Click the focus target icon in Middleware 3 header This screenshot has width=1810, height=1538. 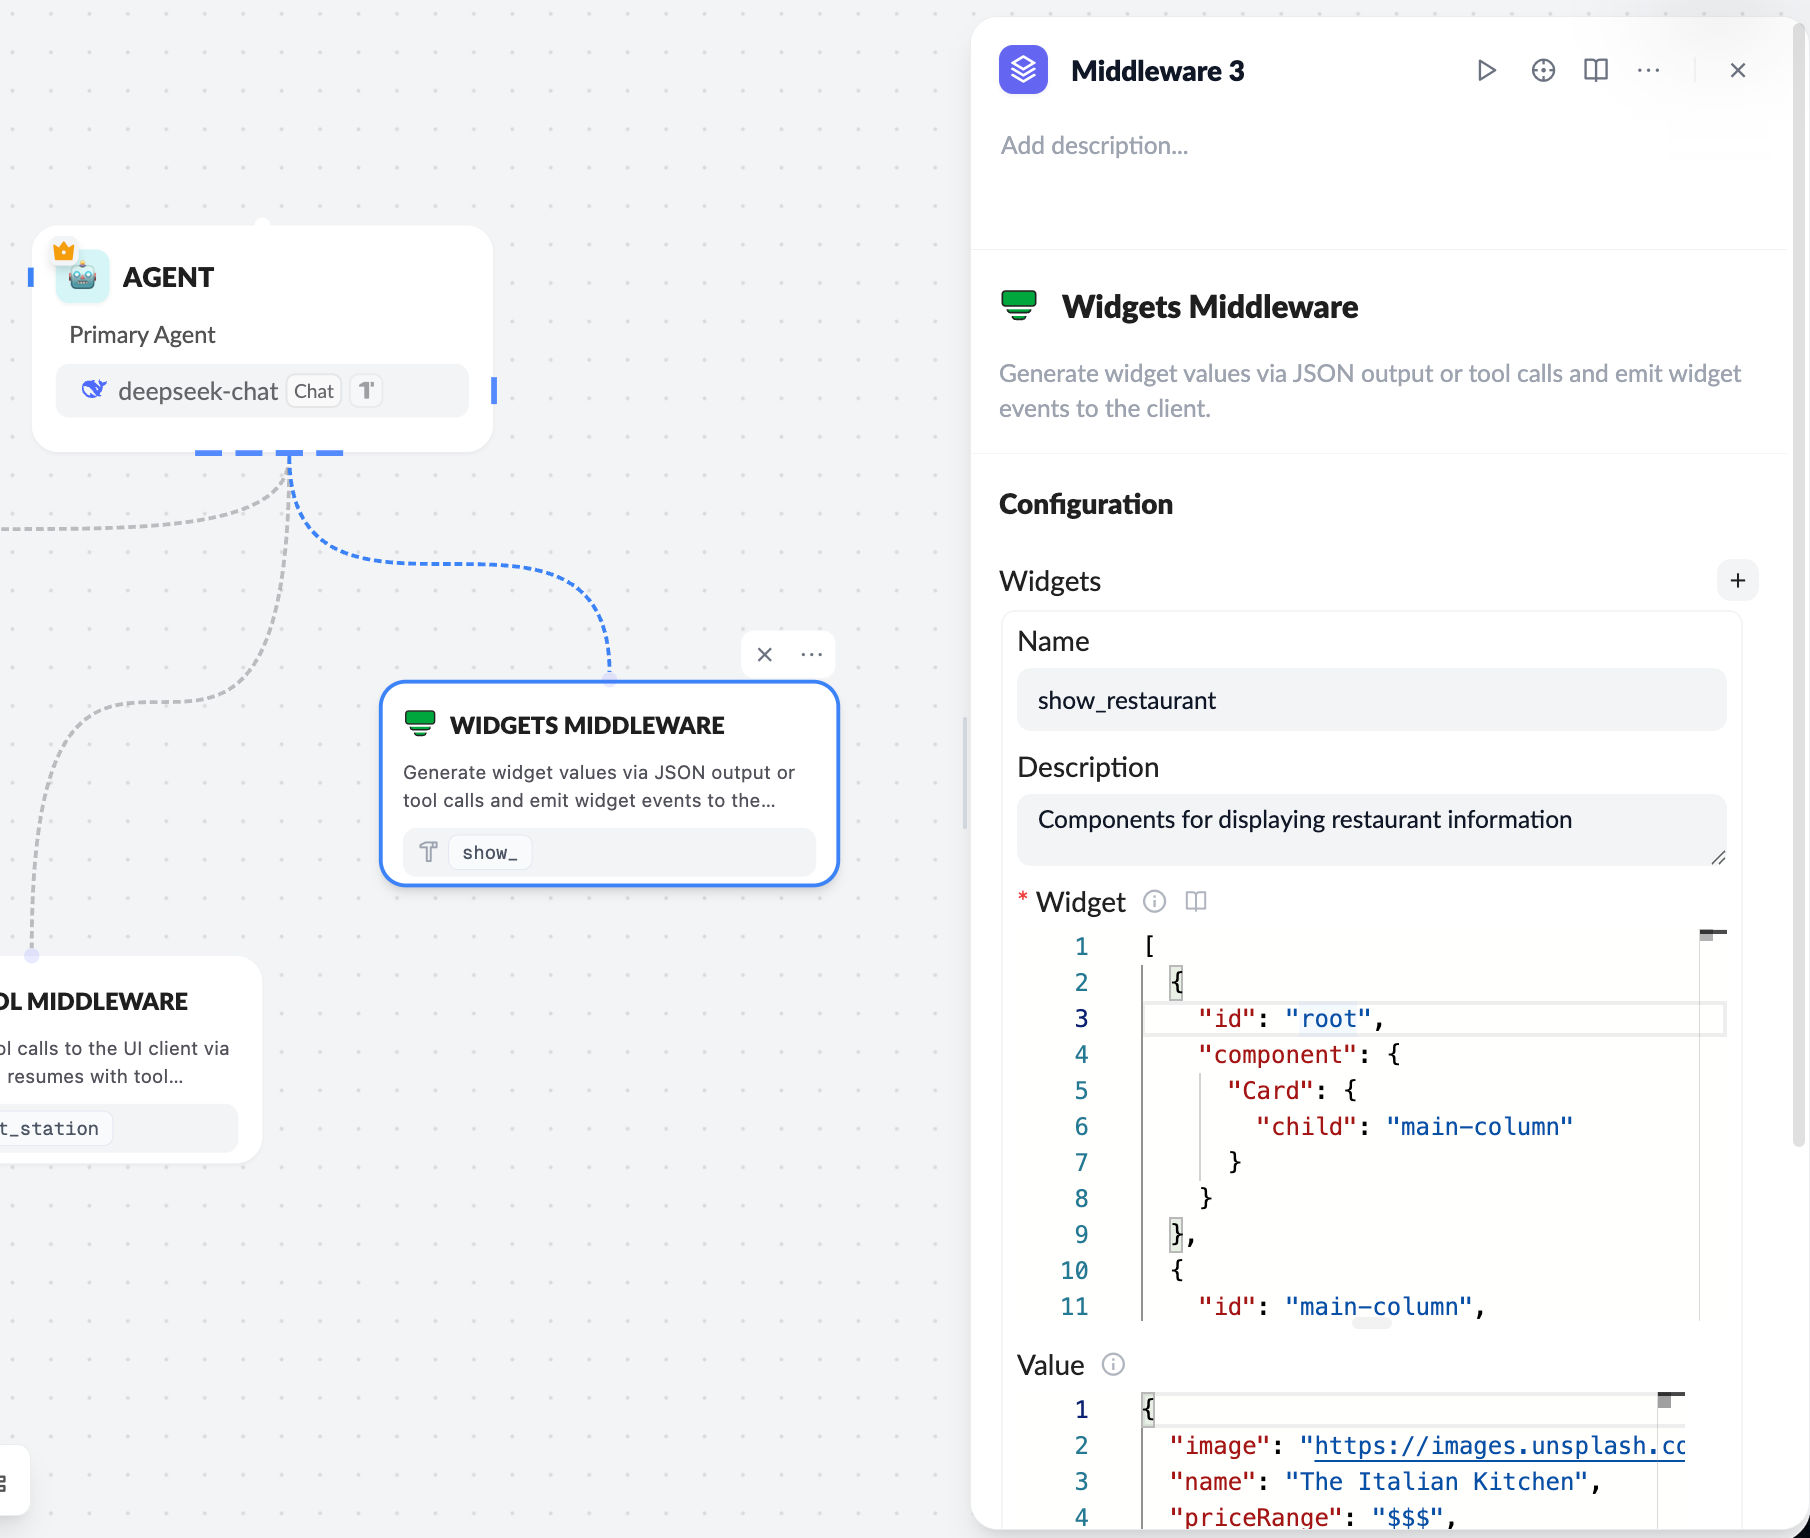[x=1543, y=70]
